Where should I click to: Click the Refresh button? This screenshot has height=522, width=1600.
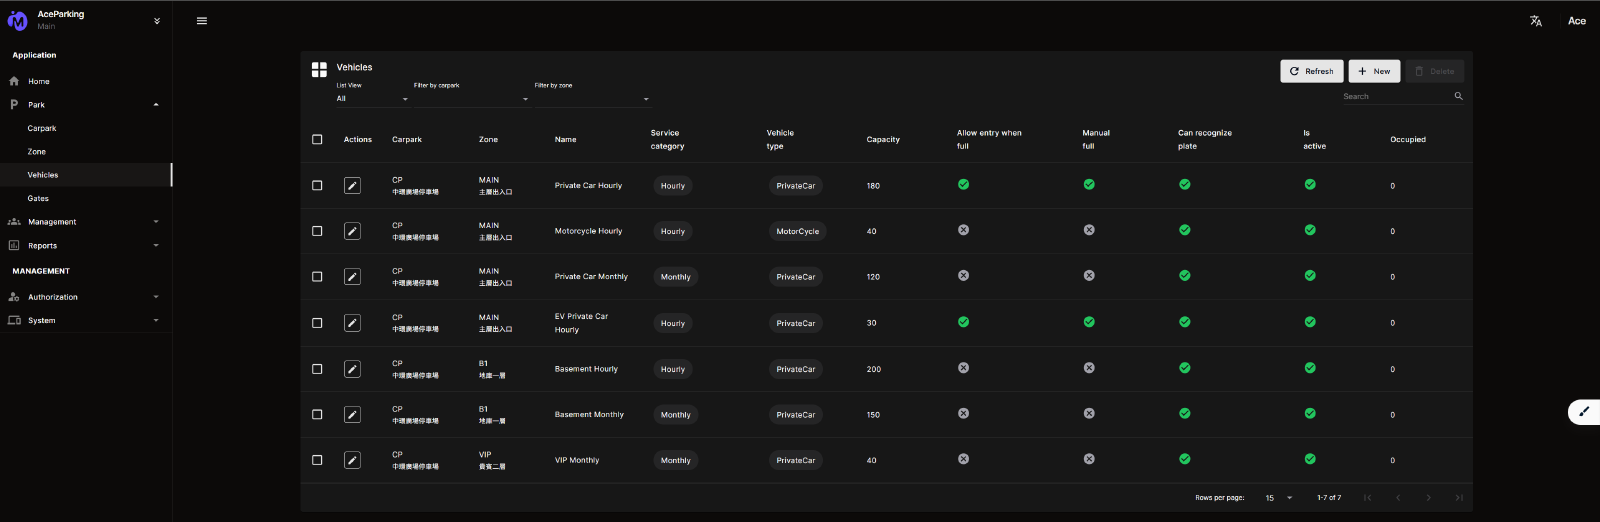(1312, 71)
